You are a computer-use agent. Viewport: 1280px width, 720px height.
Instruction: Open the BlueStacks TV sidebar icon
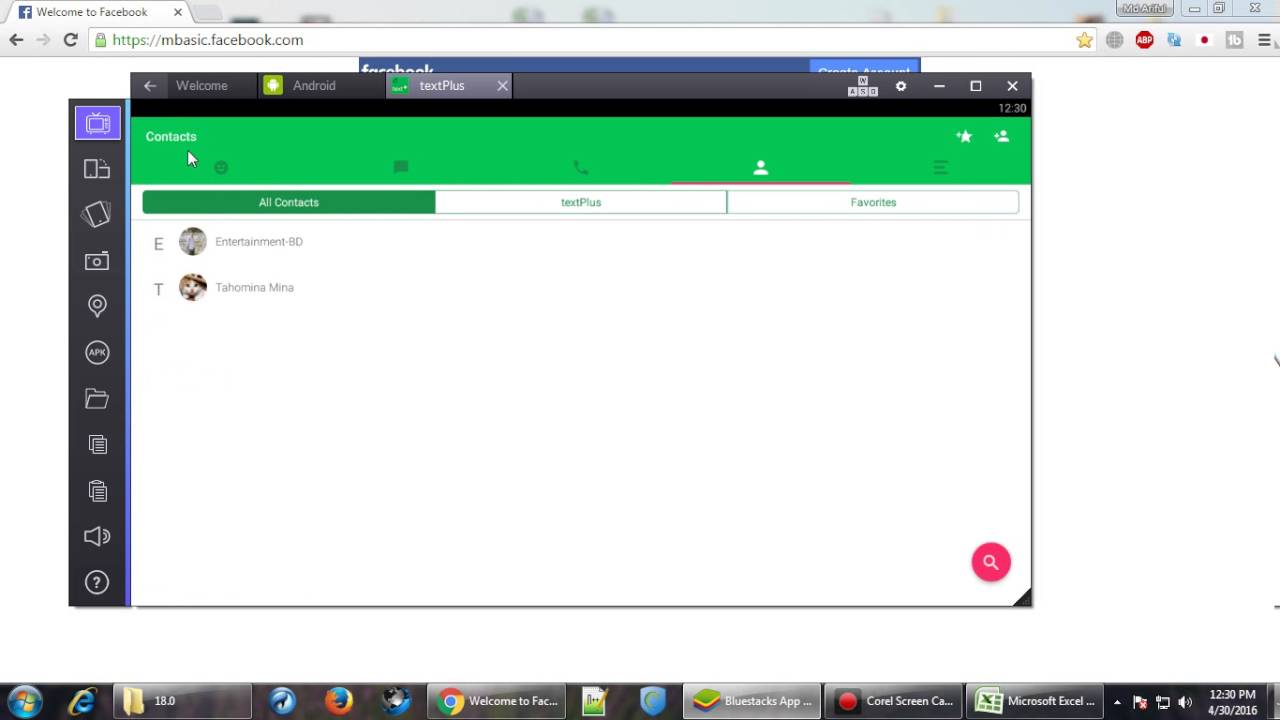coord(97,123)
